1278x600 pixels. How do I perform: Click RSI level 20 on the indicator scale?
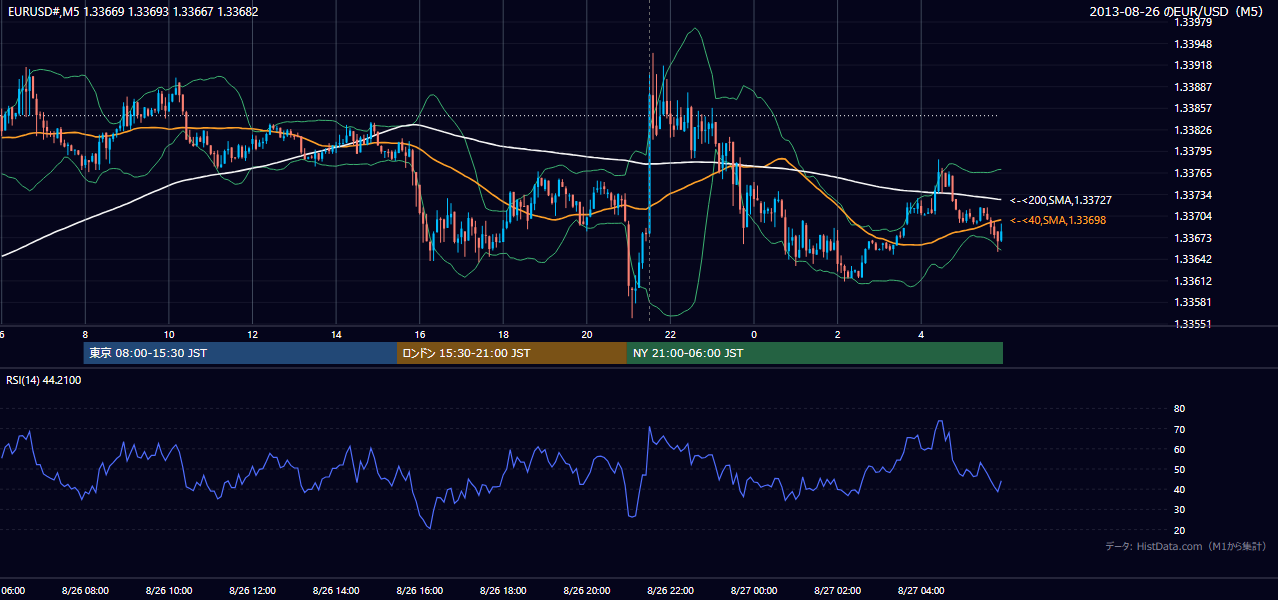pyautogui.click(x=1179, y=530)
